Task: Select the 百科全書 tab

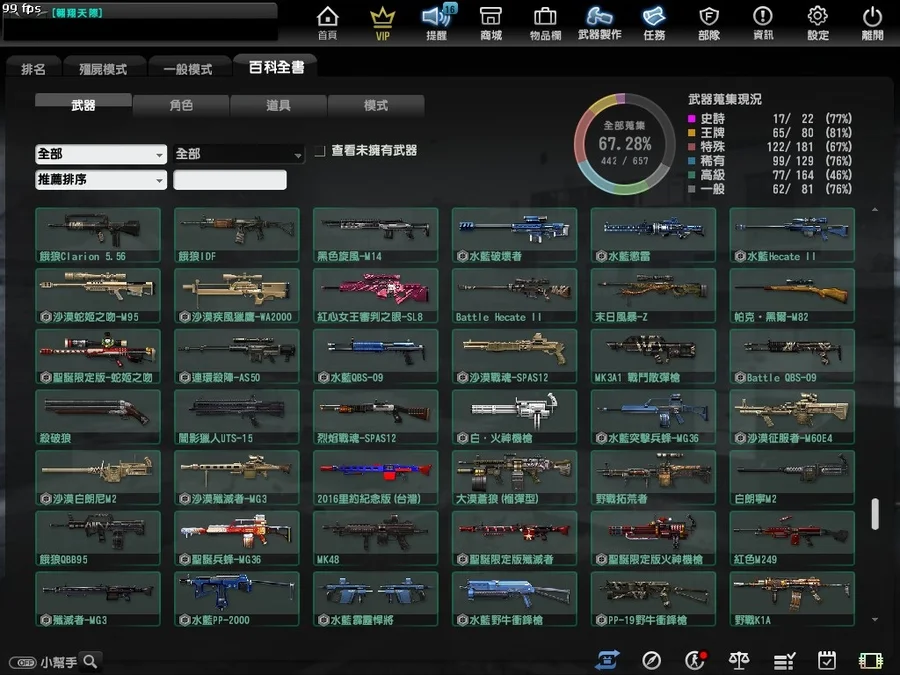Action: [x=276, y=67]
